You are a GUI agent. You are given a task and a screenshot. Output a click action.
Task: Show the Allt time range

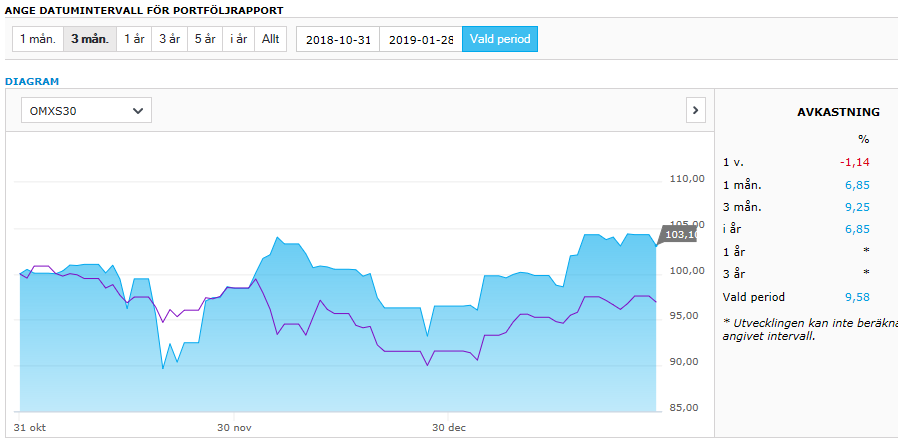[x=270, y=40]
